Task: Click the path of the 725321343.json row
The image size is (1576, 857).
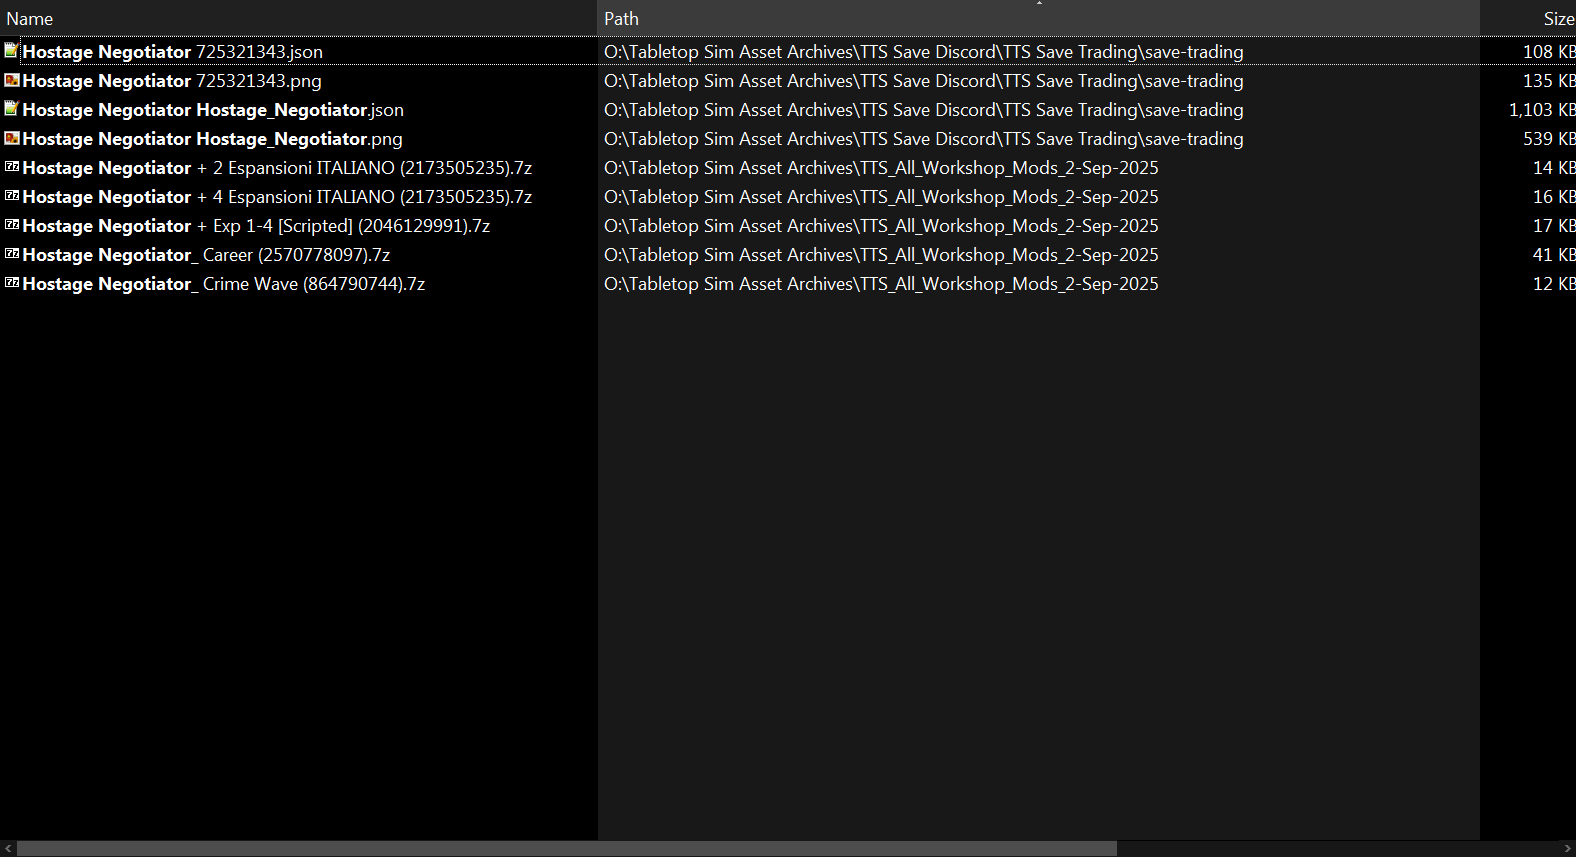Action: click(924, 52)
